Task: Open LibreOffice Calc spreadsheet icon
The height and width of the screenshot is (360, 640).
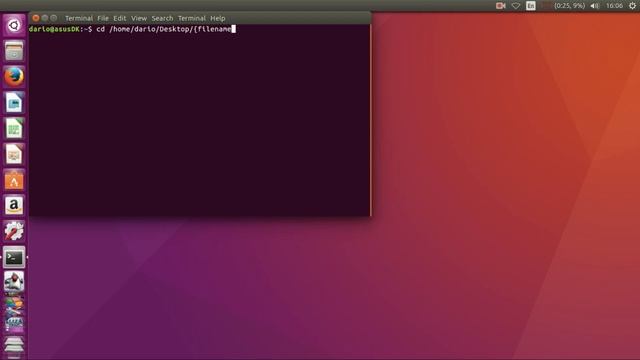Action: 14,128
